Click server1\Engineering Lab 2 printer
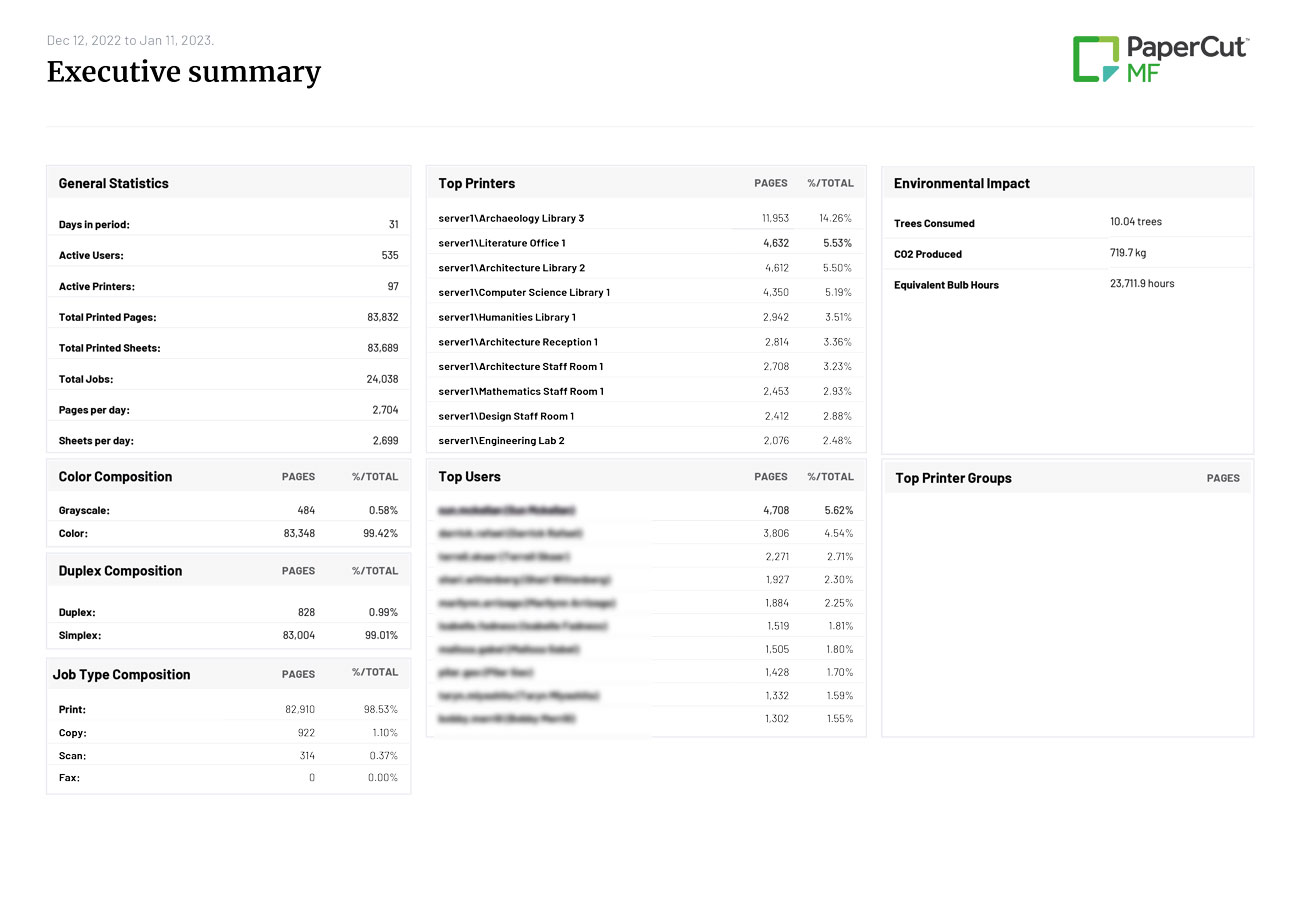 point(501,441)
